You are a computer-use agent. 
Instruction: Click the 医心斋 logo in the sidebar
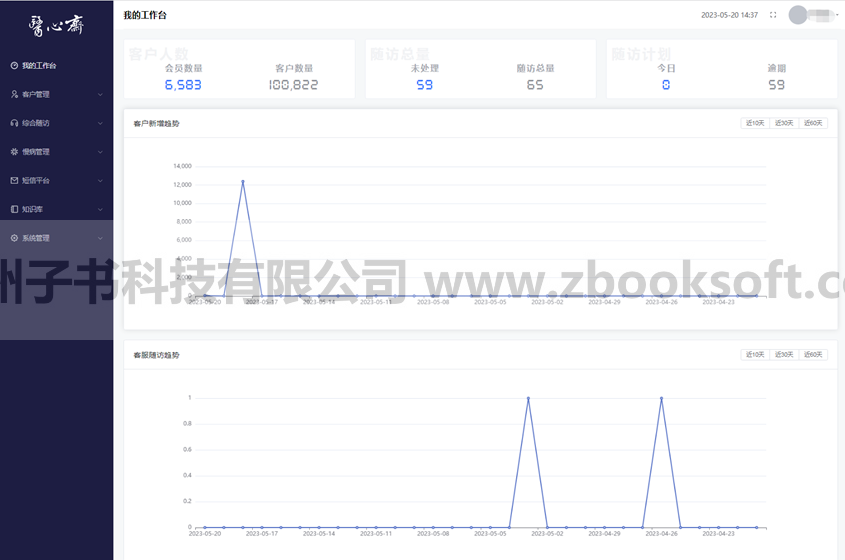[56, 25]
